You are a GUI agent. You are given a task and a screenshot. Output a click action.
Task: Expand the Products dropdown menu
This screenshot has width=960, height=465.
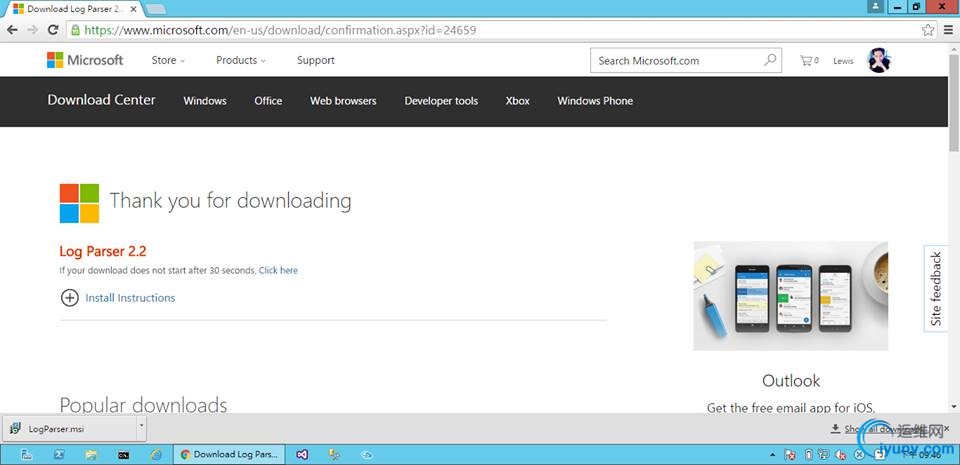241,60
